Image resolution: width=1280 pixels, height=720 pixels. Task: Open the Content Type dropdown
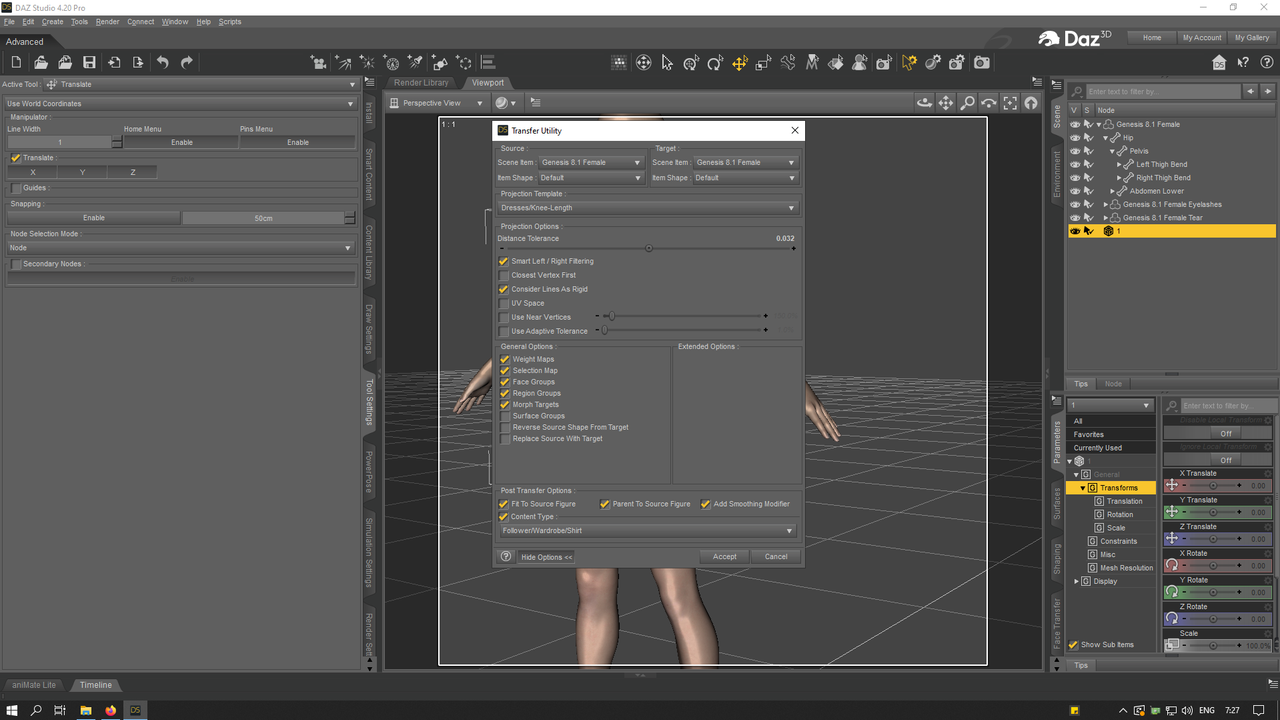pyautogui.click(x=648, y=531)
